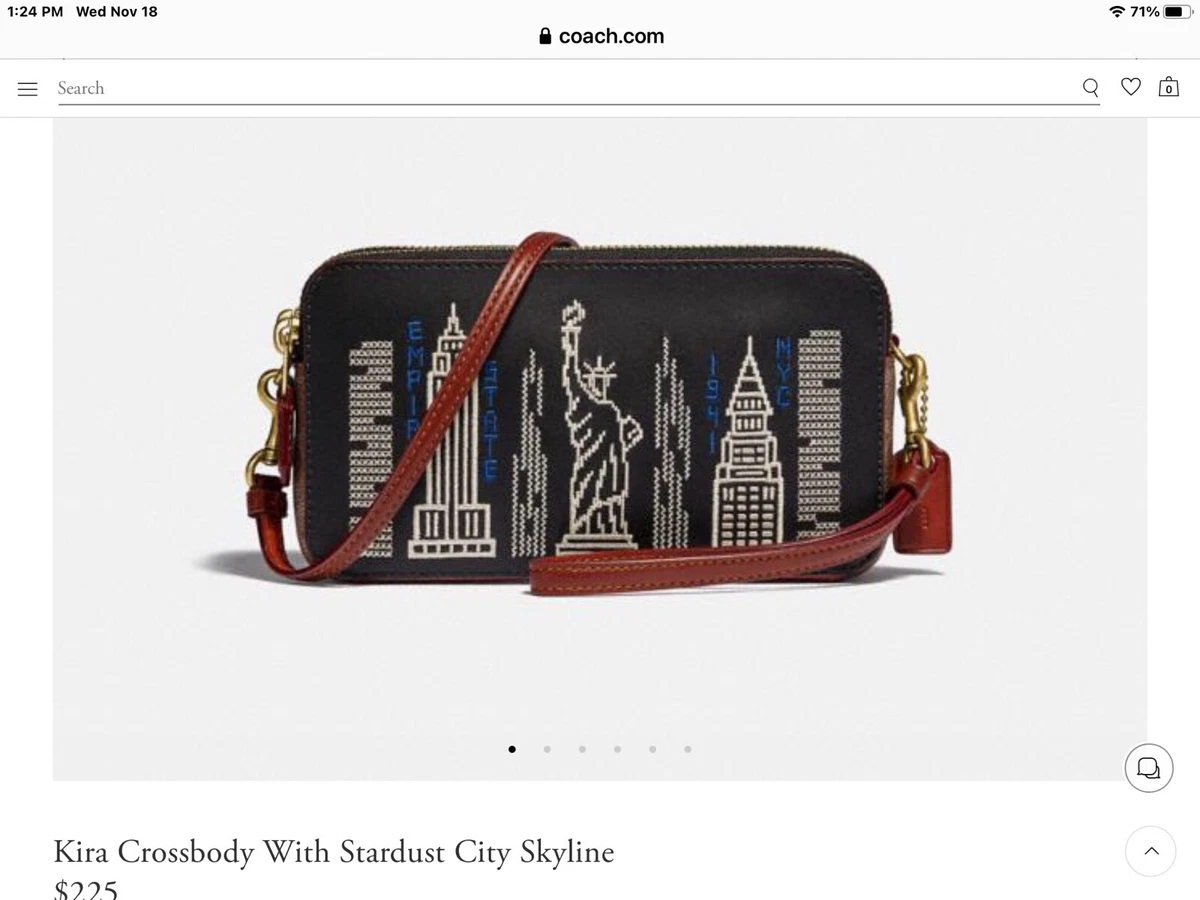Image resolution: width=1200 pixels, height=900 pixels.
Task: Open the shopping bag icon
Action: tap(1168, 87)
